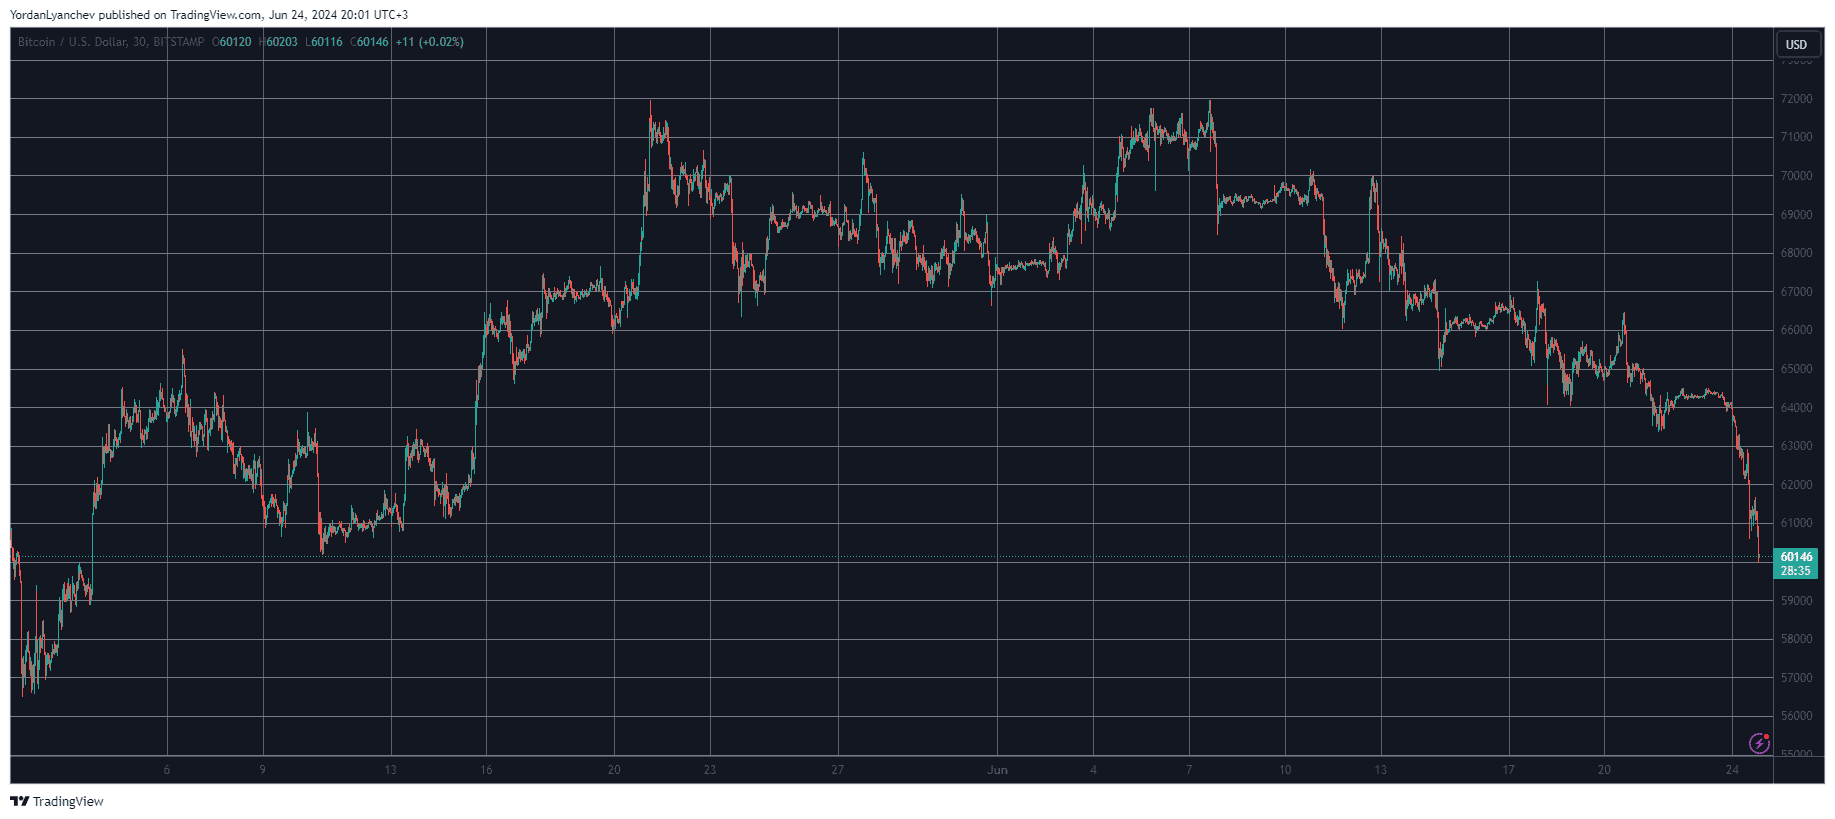Click the Bitcoin / U.S. Dollar symbol title

pyautogui.click(x=111, y=42)
